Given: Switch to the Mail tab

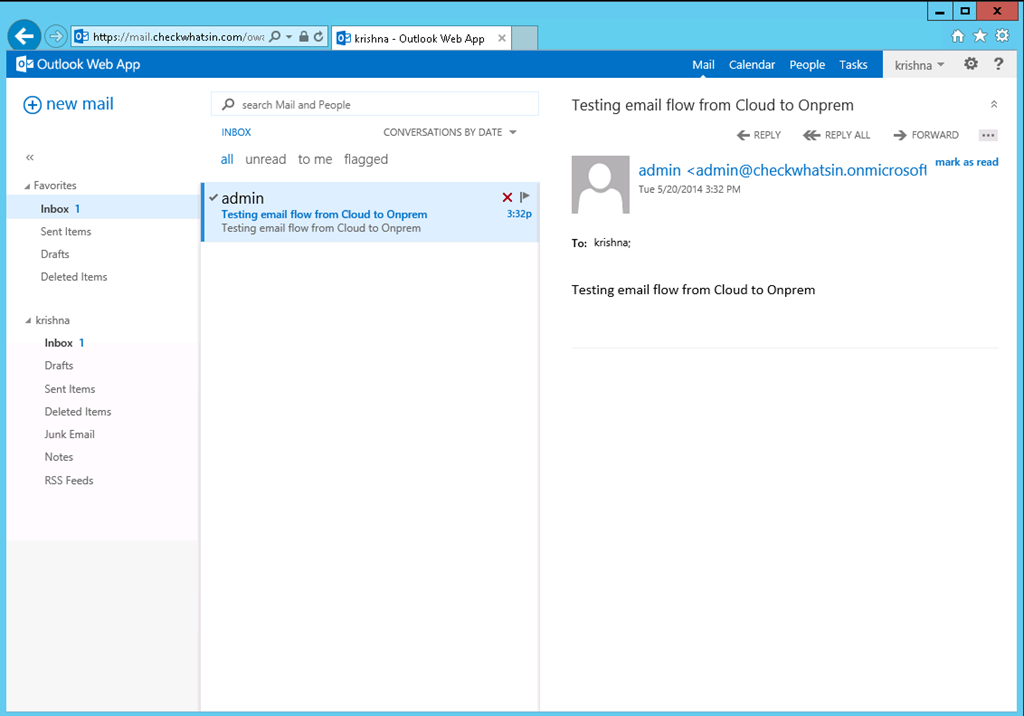Looking at the screenshot, I should [703, 65].
